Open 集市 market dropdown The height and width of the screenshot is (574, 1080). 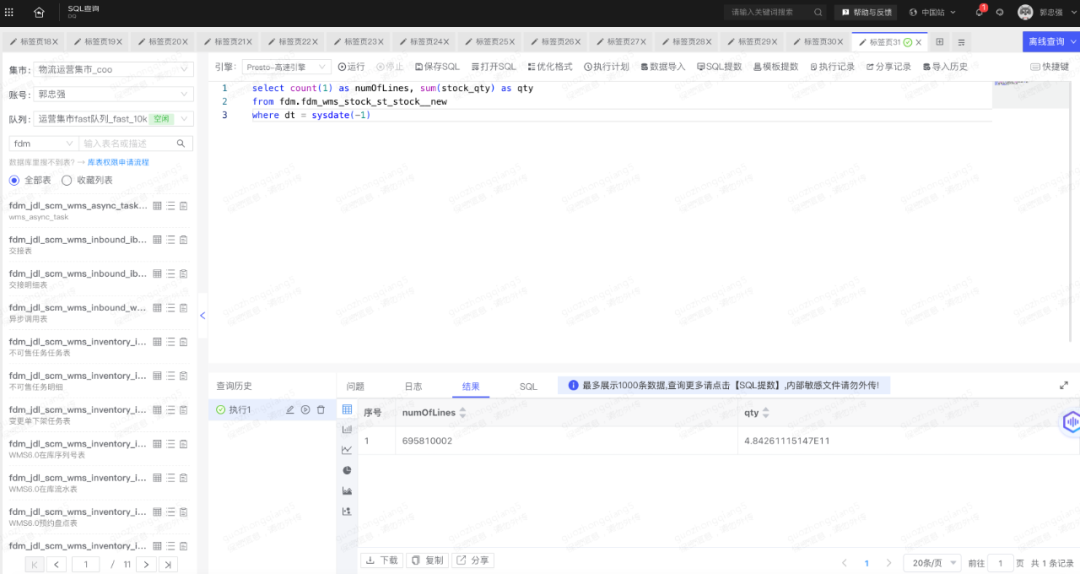114,70
